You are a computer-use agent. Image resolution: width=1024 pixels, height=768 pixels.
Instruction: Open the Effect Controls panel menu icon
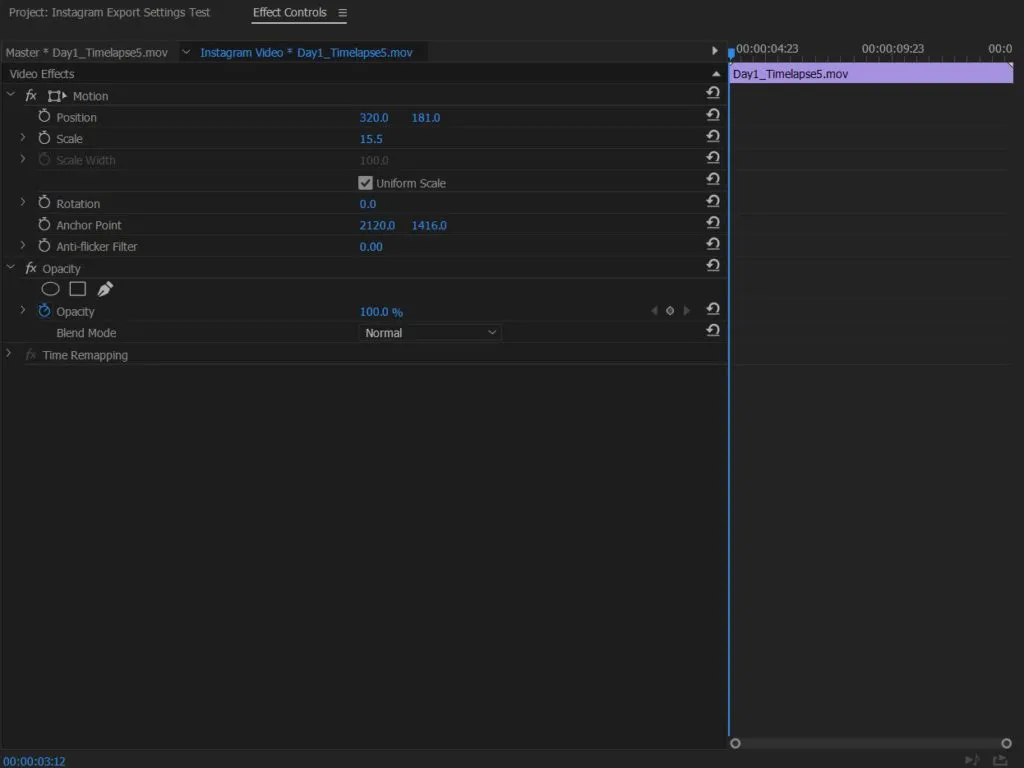tap(342, 13)
